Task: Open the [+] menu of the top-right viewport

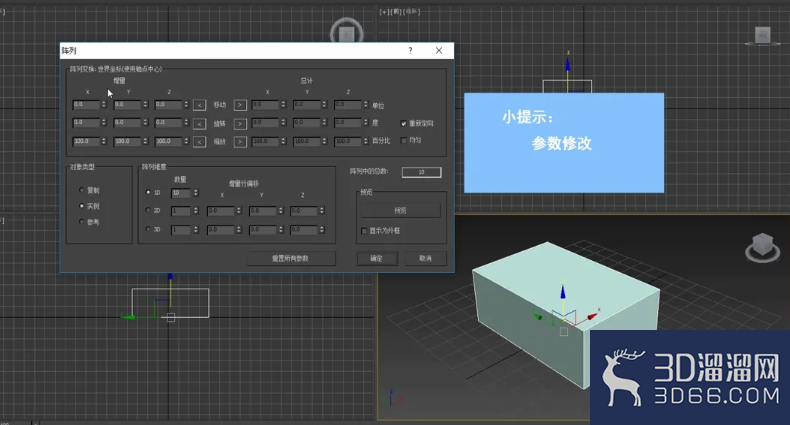Action: point(384,12)
